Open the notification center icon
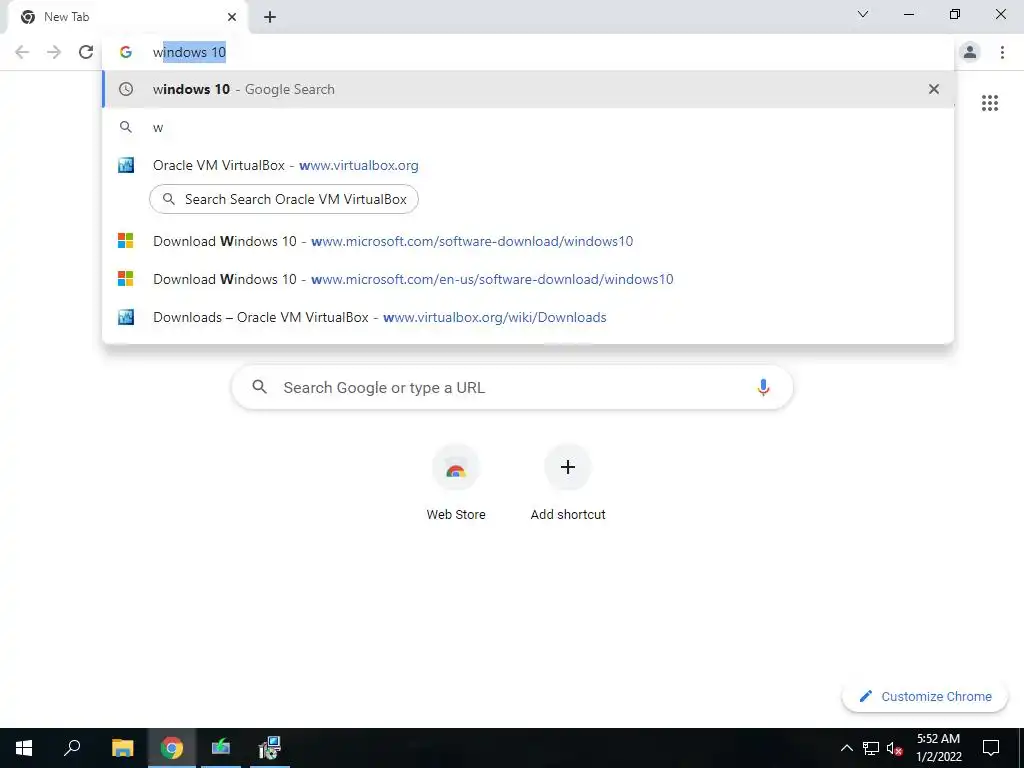Viewport: 1024px width, 768px height. coord(991,748)
